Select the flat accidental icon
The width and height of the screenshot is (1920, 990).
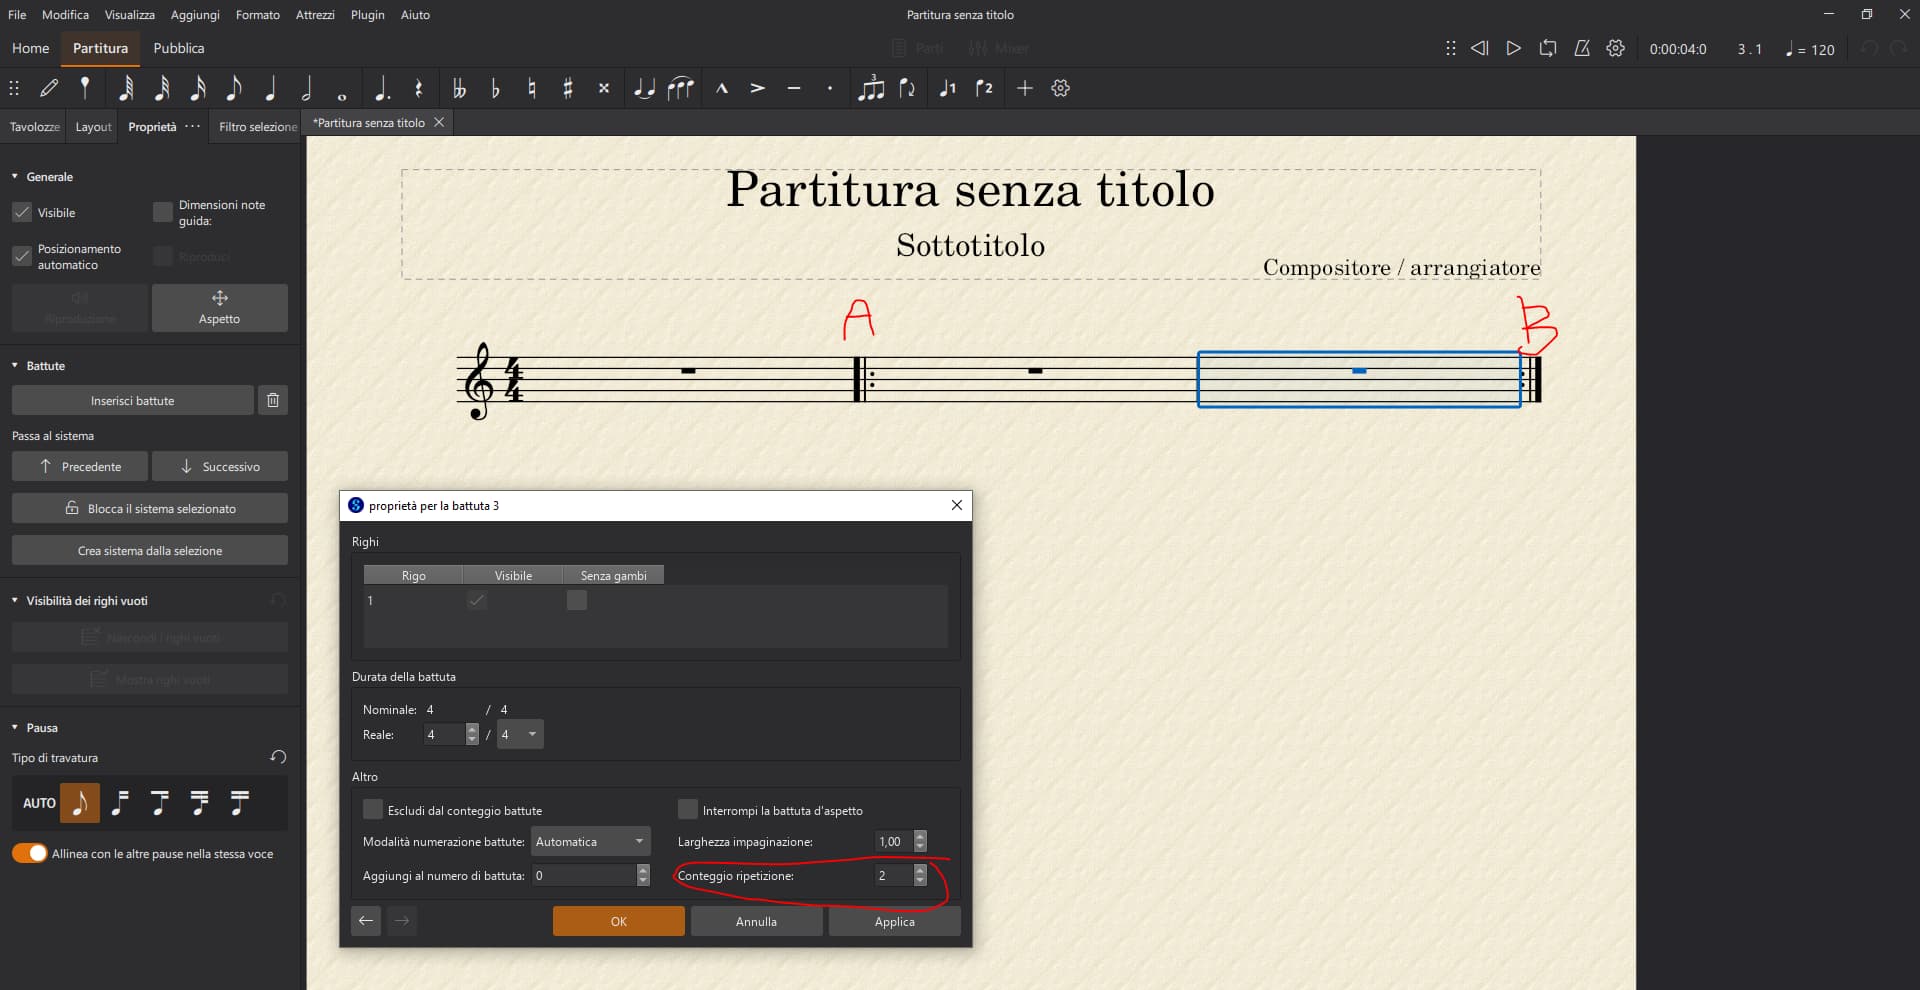[x=495, y=88]
